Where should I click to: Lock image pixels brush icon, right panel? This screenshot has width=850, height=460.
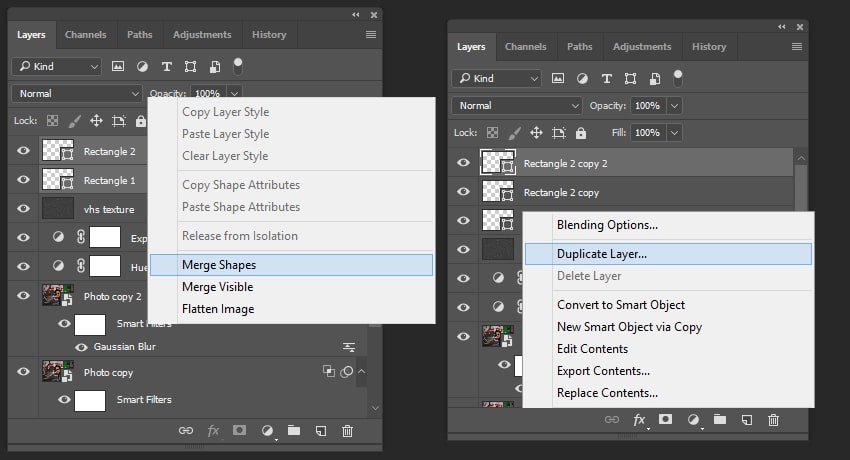(515, 132)
